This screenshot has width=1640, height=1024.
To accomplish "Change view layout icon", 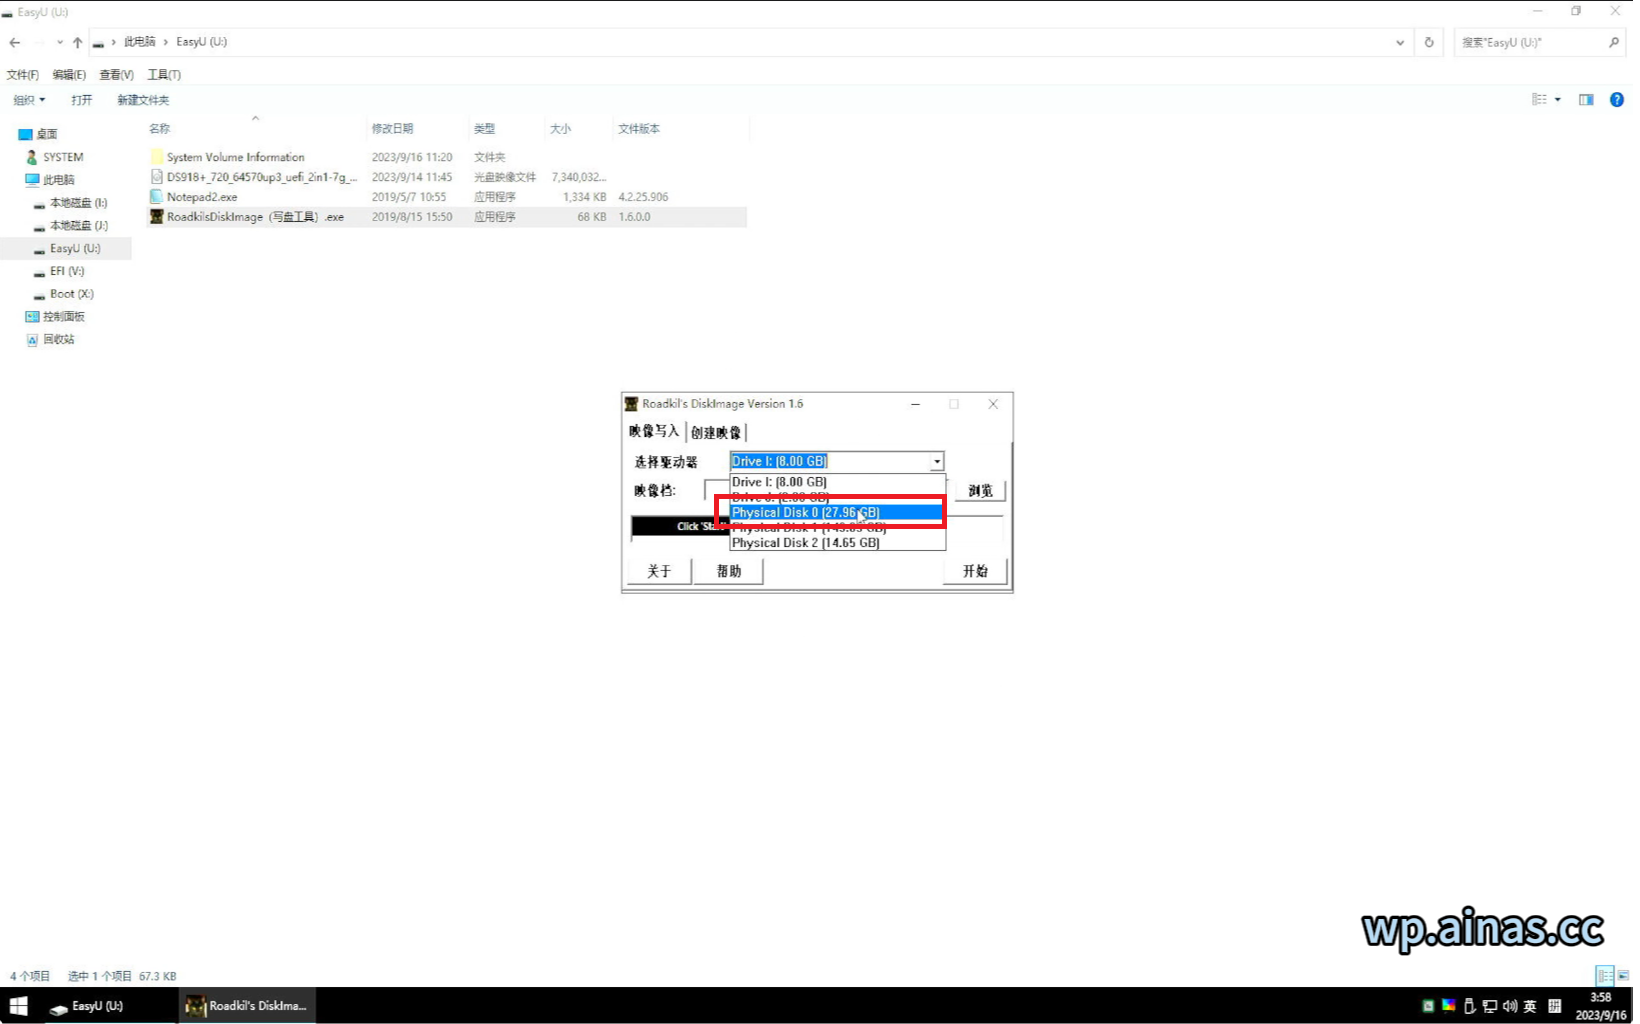I will click(x=1539, y=100).
